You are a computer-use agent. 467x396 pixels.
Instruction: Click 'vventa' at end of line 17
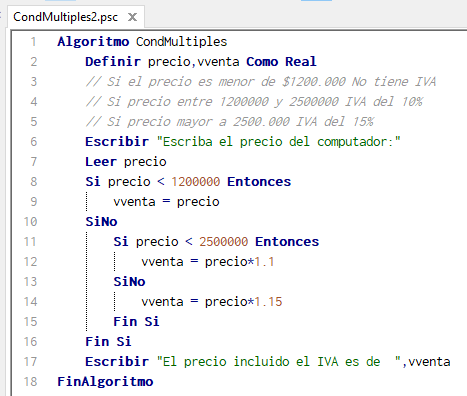point(429,362)
